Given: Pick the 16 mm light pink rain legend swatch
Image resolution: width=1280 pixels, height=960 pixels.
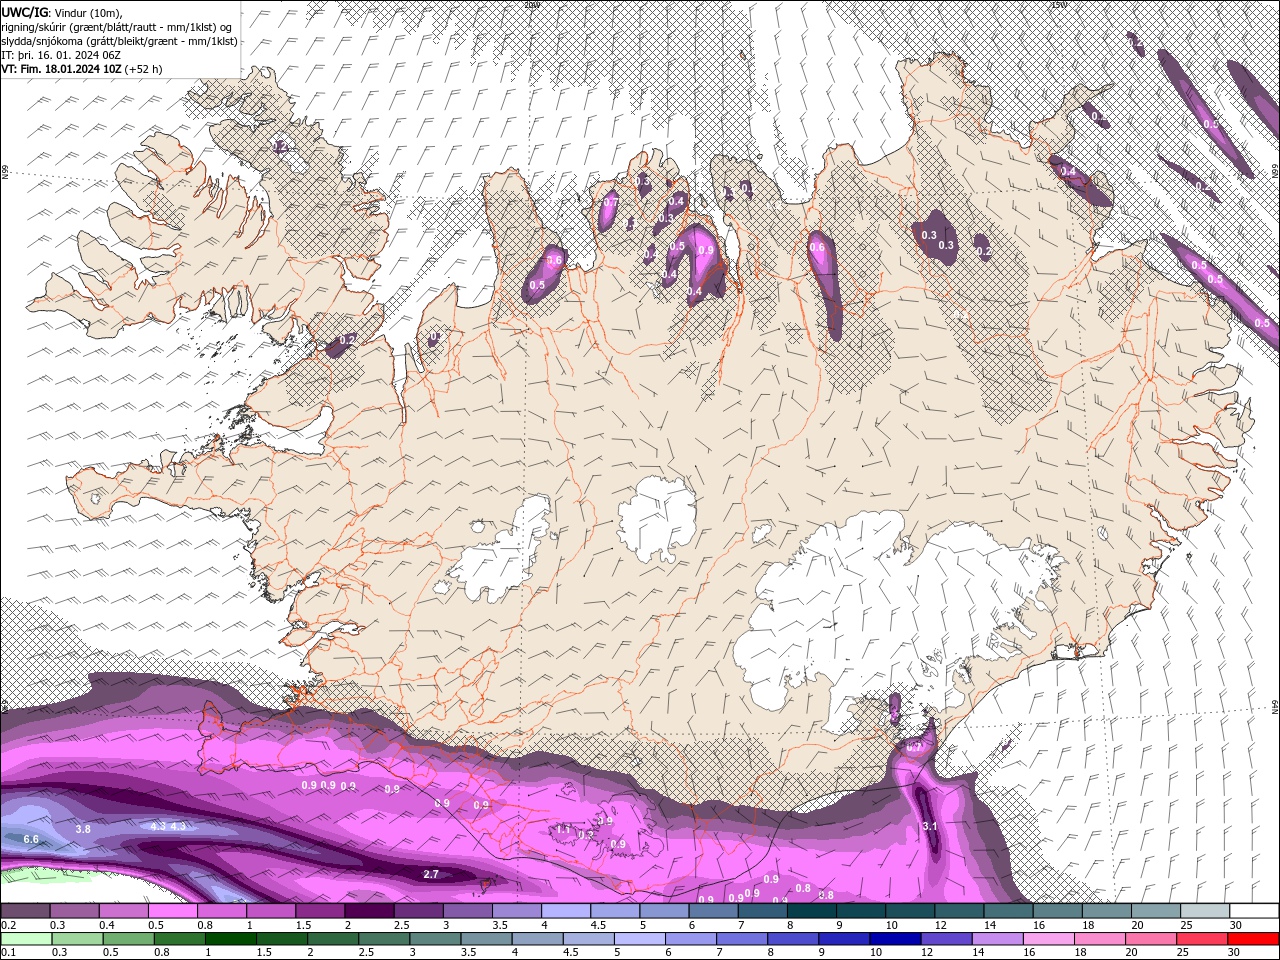Looking at the screenshot, I should tap(1048, 939).
